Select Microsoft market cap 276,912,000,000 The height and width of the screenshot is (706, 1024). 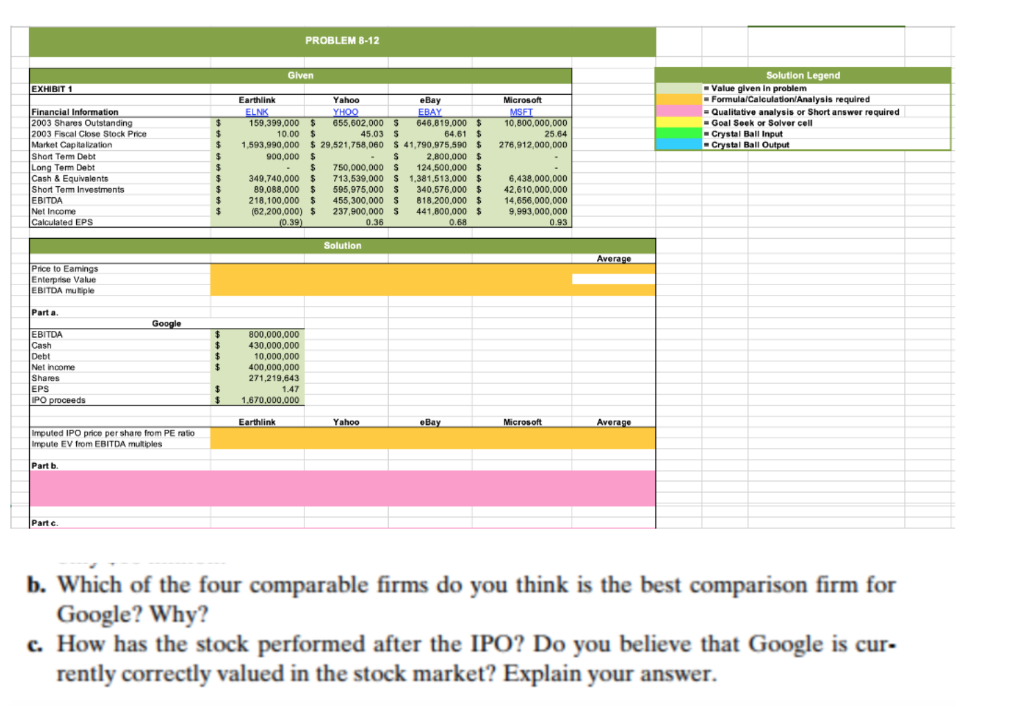tap(534, 145)
